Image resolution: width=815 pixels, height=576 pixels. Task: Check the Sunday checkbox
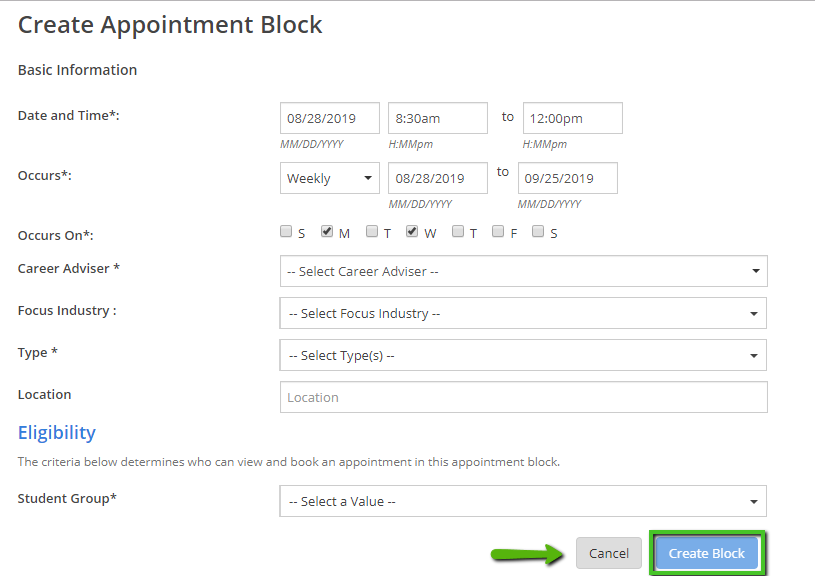point(287,232)
